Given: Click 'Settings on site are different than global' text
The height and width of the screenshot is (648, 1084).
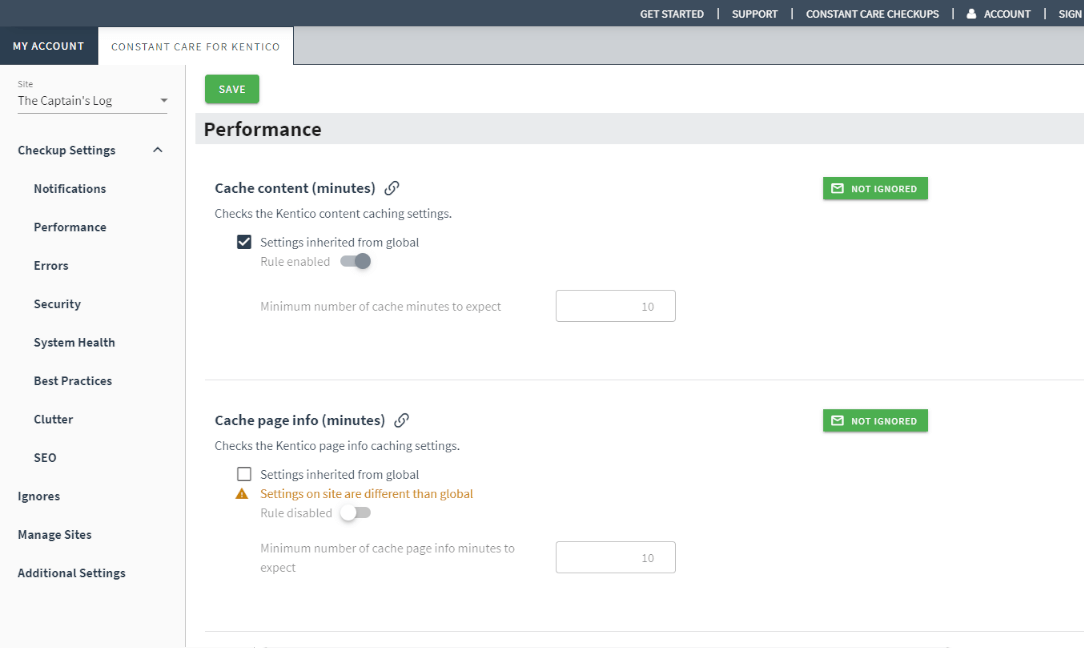Looking at the screenshot, I should [x=366, y=494].
